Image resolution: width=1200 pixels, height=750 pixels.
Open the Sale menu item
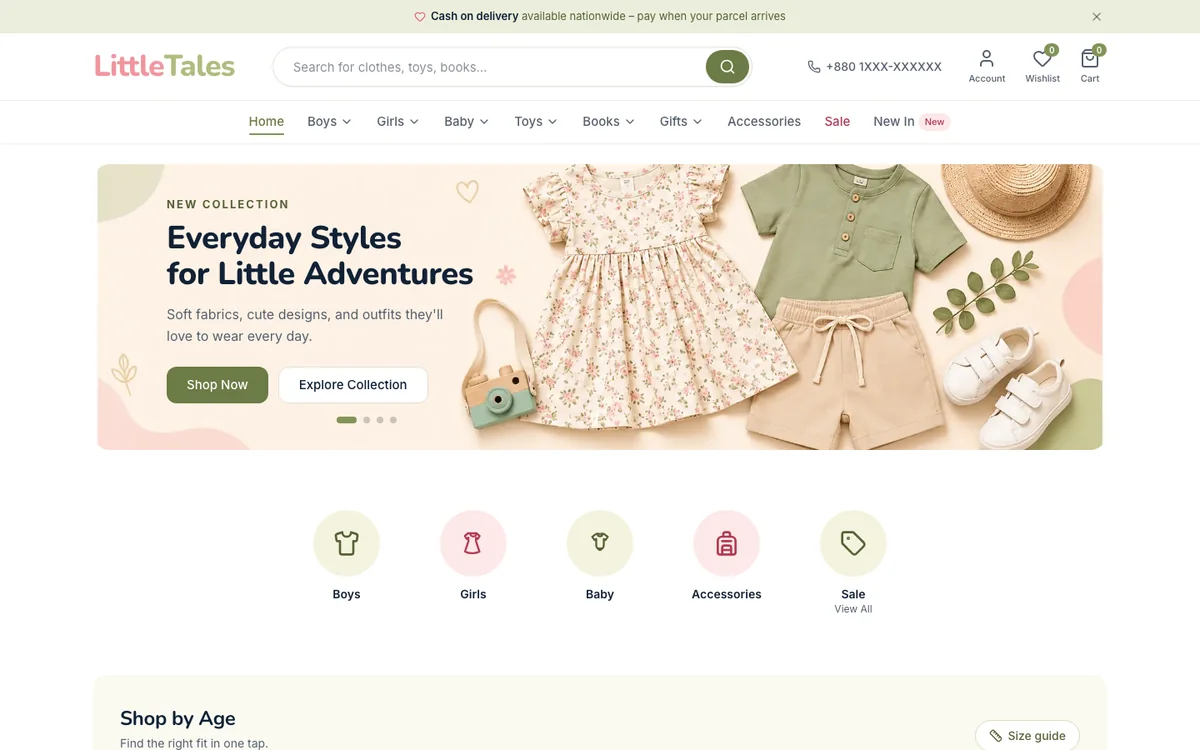pyautogui.click(x=837, y=121)
